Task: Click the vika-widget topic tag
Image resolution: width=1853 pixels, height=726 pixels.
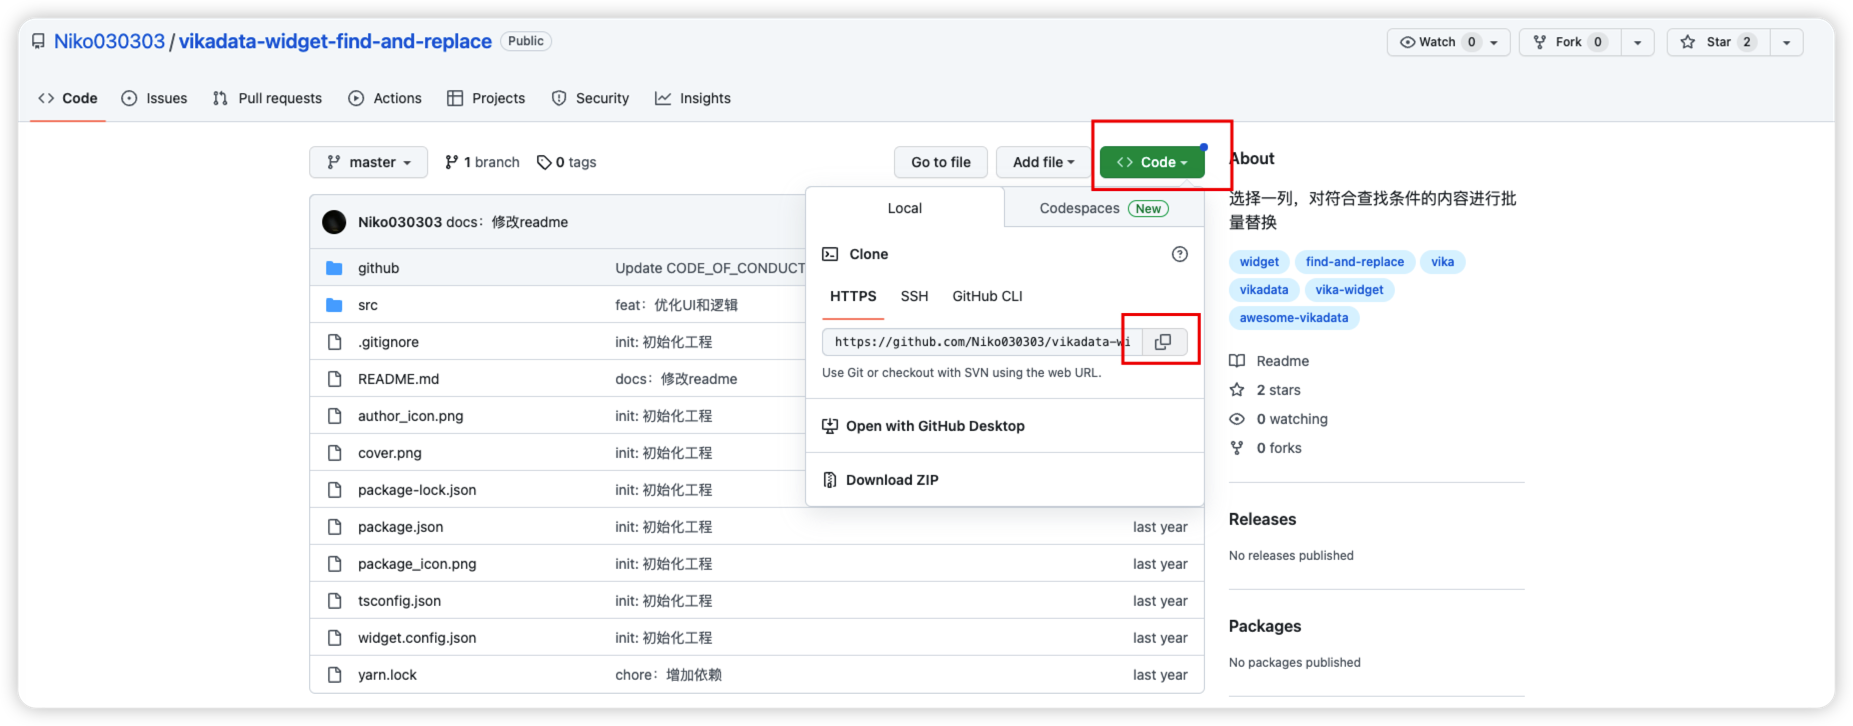Action: (1349, 290)
